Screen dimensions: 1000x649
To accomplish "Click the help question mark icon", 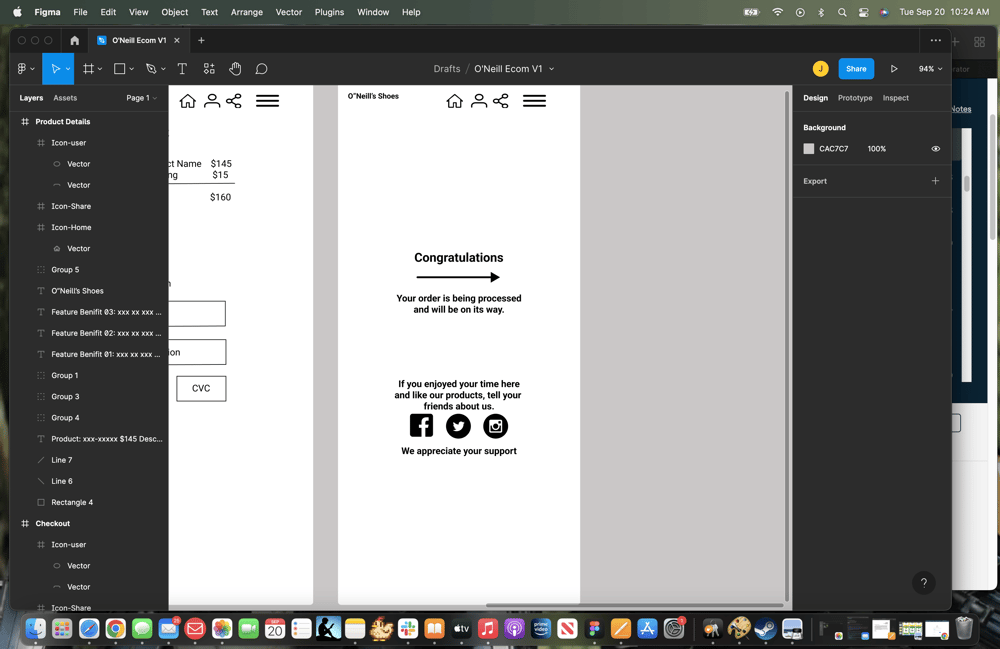I will coord(923,582).
